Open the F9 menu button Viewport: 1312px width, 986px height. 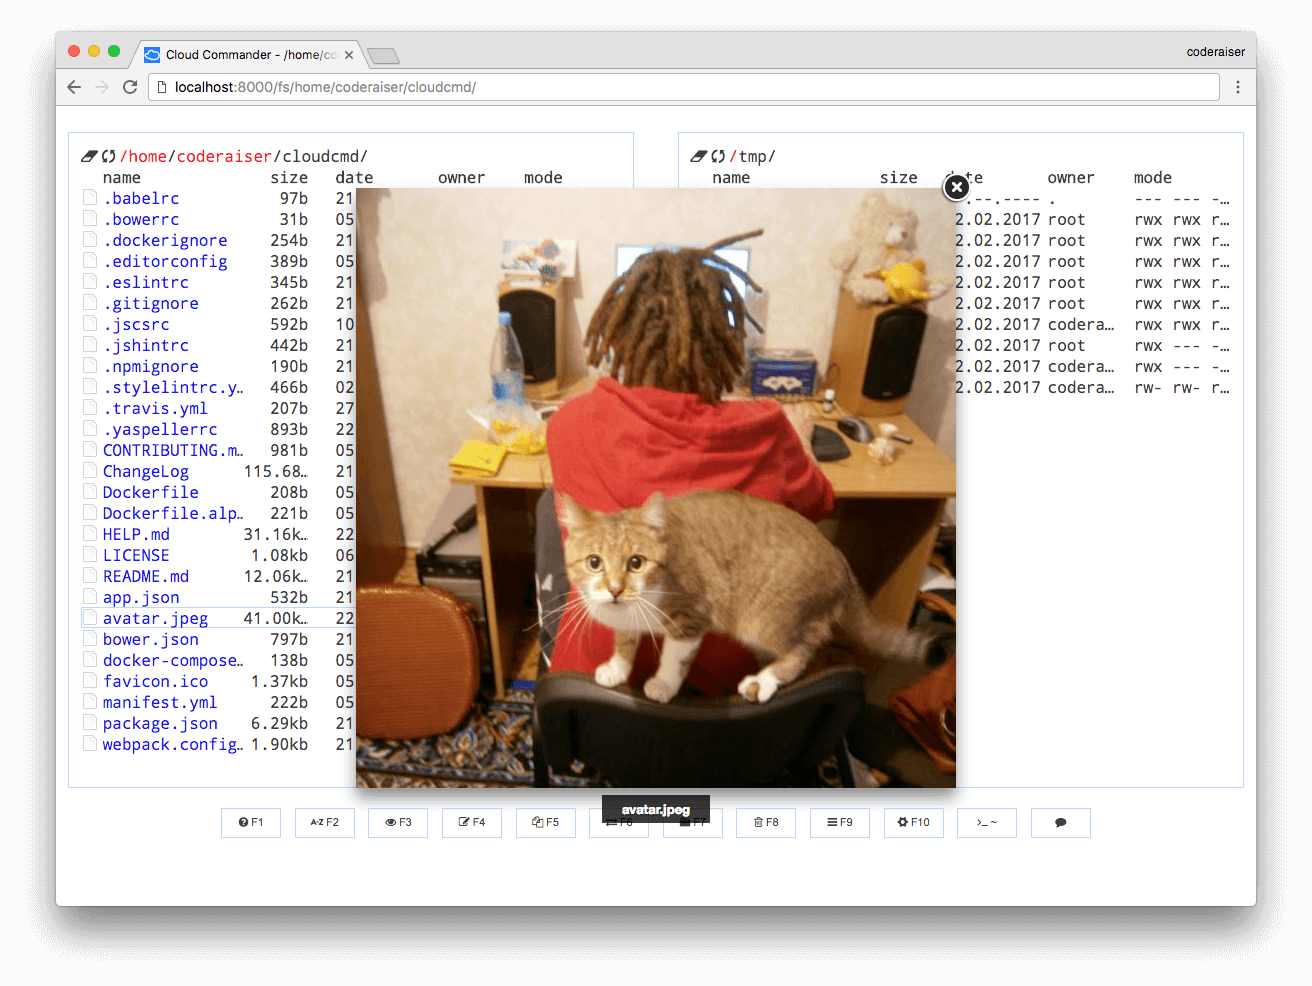840,822
